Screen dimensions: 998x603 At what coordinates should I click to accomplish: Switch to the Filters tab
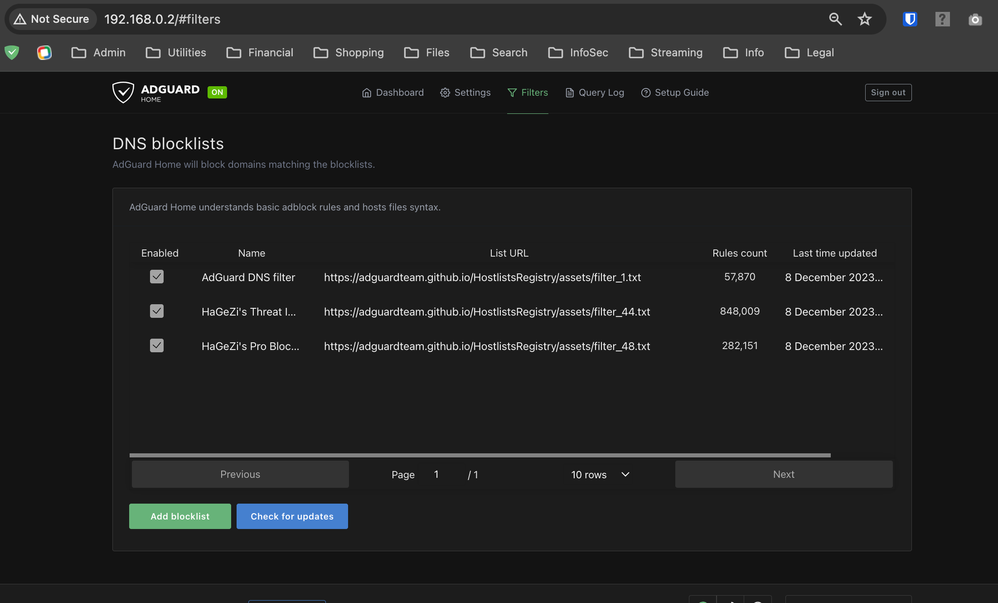[528, 92]
